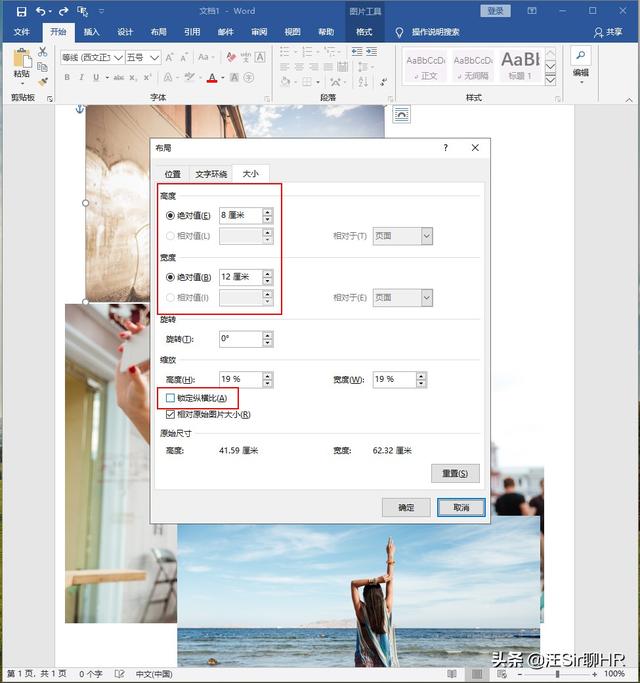Toggle the Lock aspect ratio checkbox
Viewport: 640px width, 683px height.
pos(170,398)
